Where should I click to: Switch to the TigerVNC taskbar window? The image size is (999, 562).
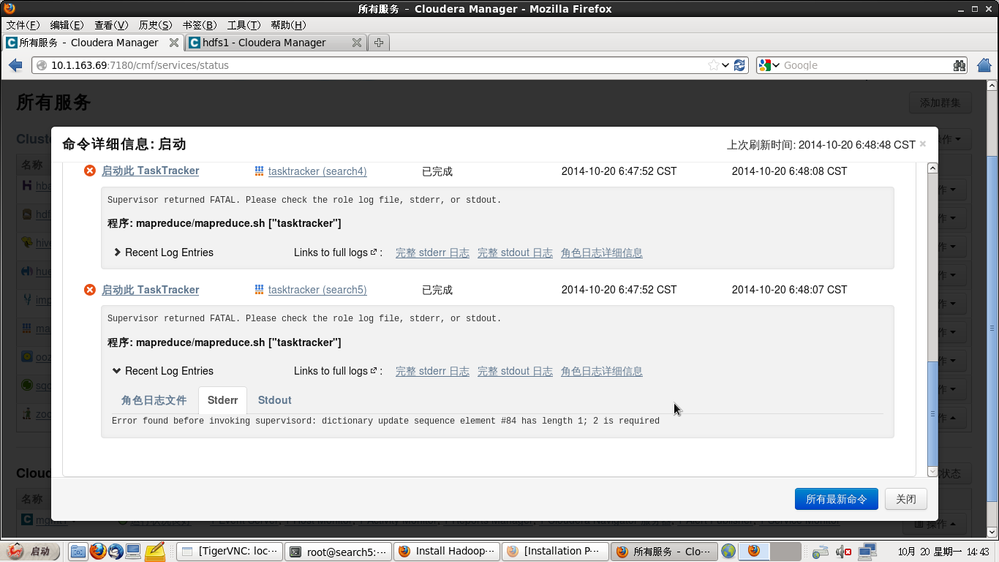[x=229, y=551]
